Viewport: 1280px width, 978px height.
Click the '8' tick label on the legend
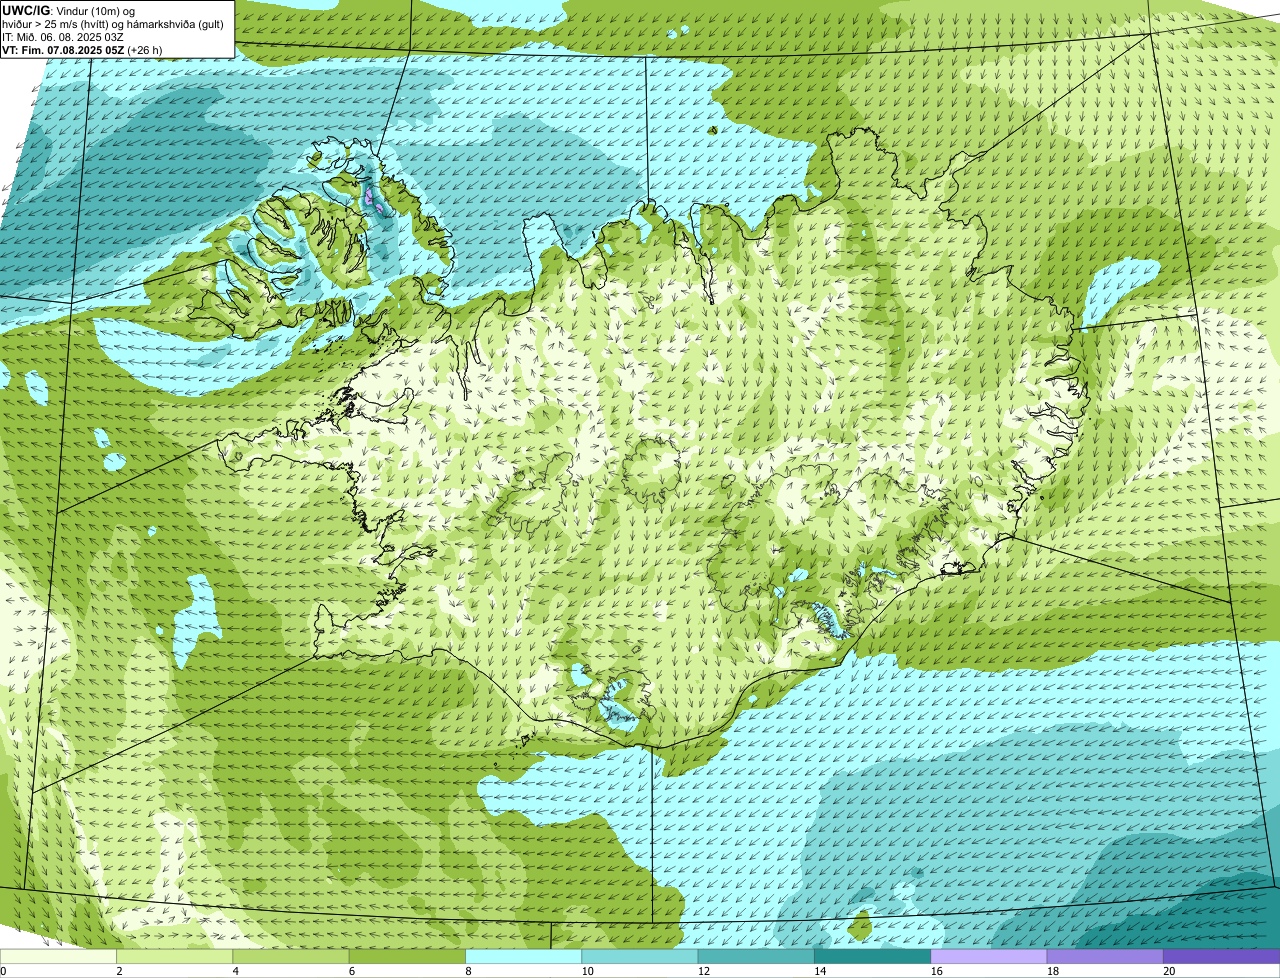pyautogui.click(x=467, y=971)
